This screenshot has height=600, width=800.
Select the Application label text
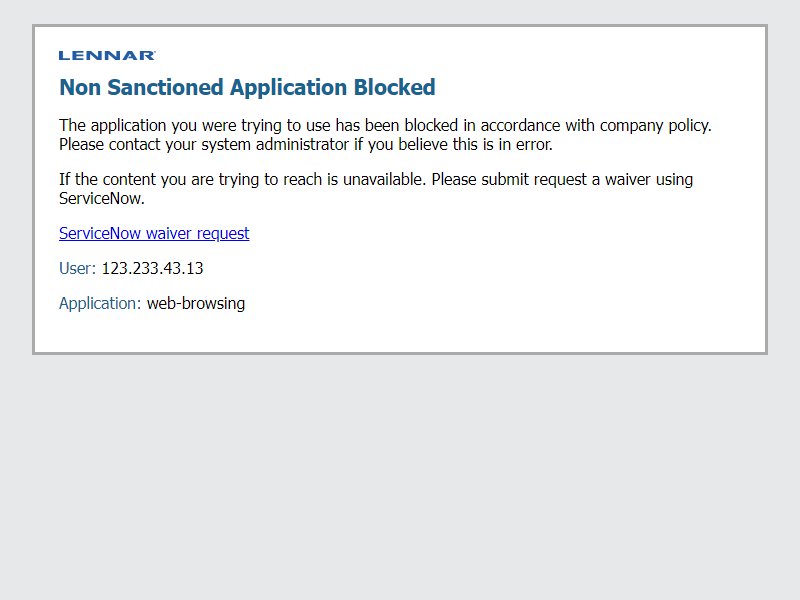99,304
